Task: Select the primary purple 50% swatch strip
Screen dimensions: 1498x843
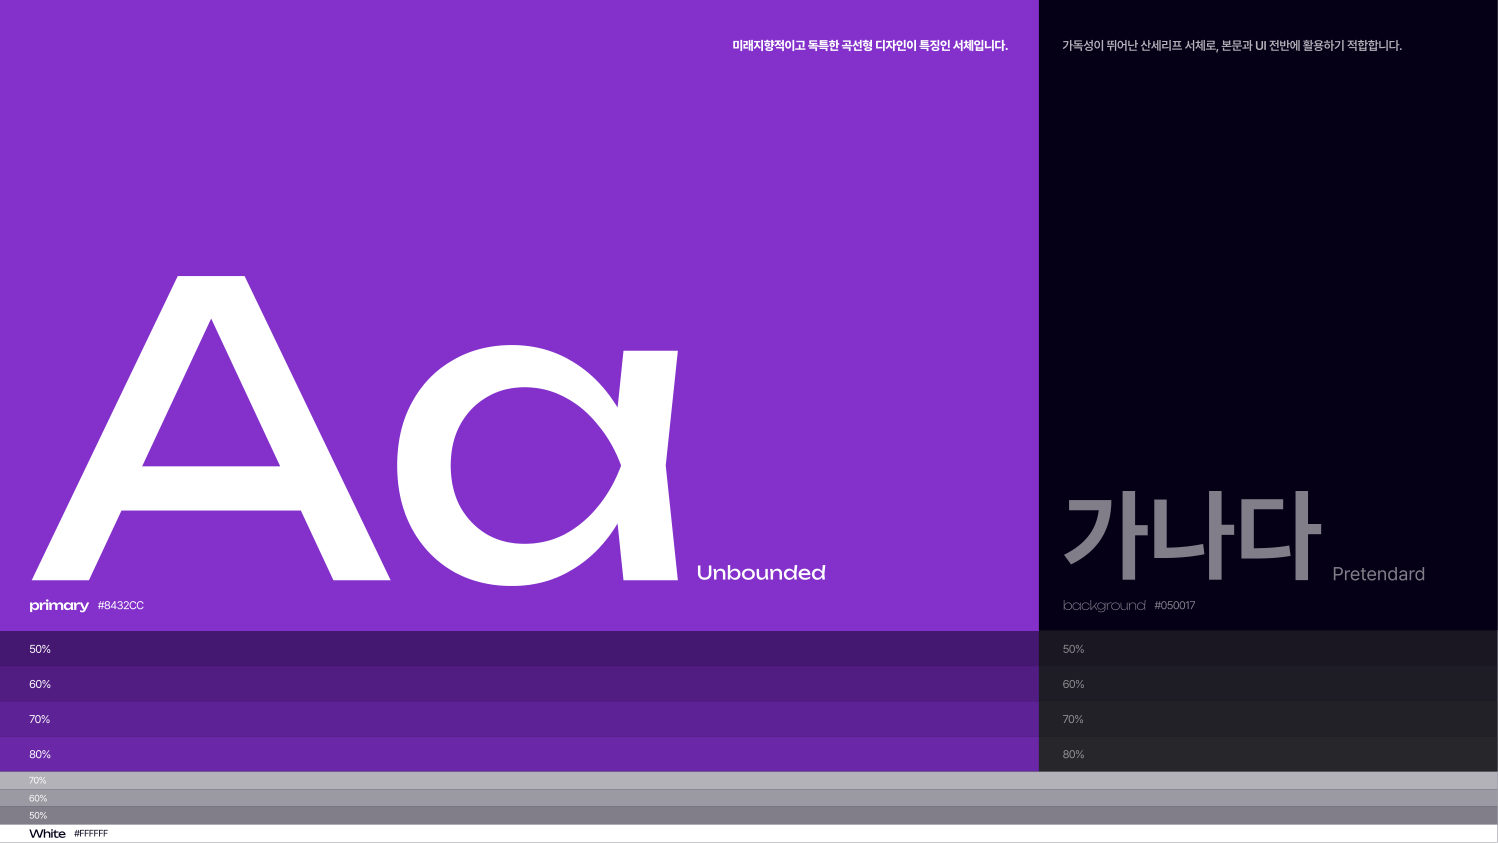Action: [x=519, y=649]
